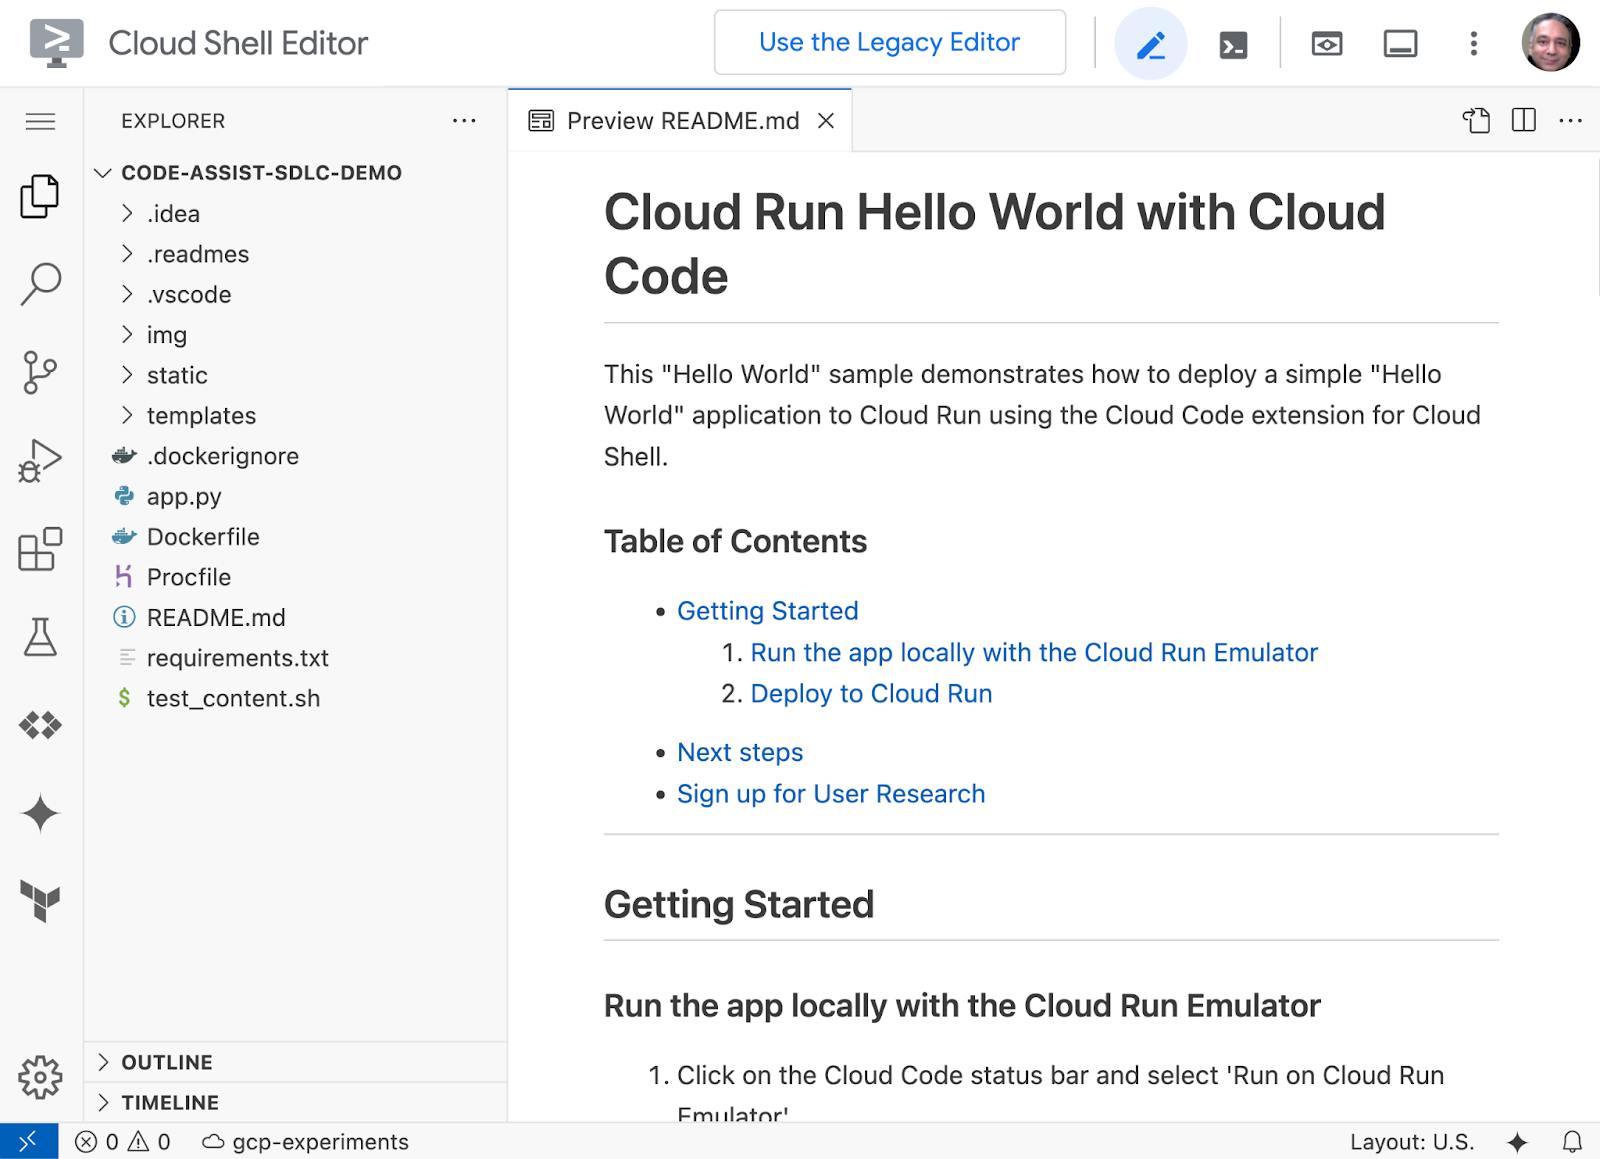Expand the templates folder

pyautogui.click(x=201, y=416)
